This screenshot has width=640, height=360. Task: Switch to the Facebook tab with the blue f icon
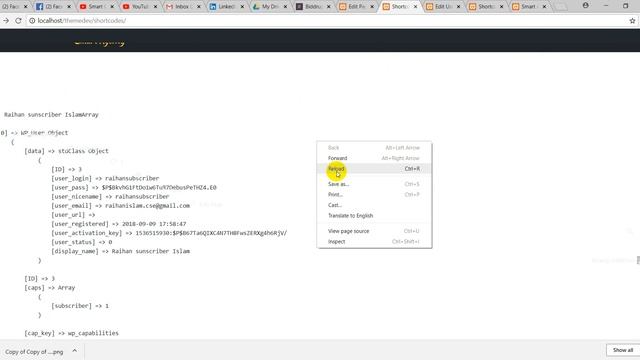pos(53,7)
